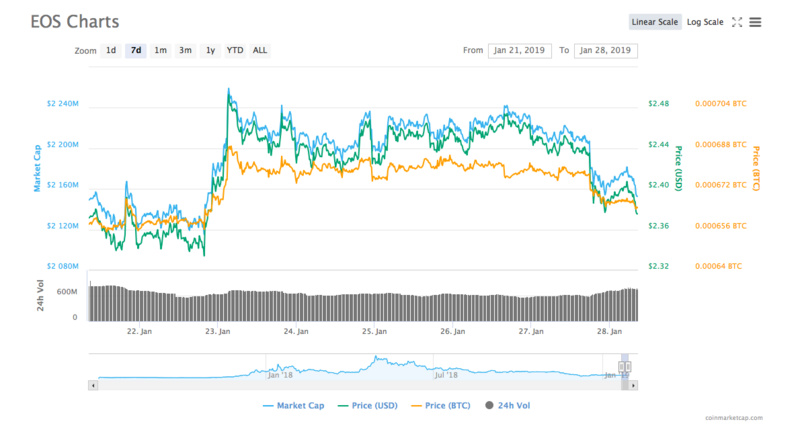Image resolution: width=800 pixels, height=430 pixels.
Task: Click the 25. Jan axis label
Action: coord(374,332)
